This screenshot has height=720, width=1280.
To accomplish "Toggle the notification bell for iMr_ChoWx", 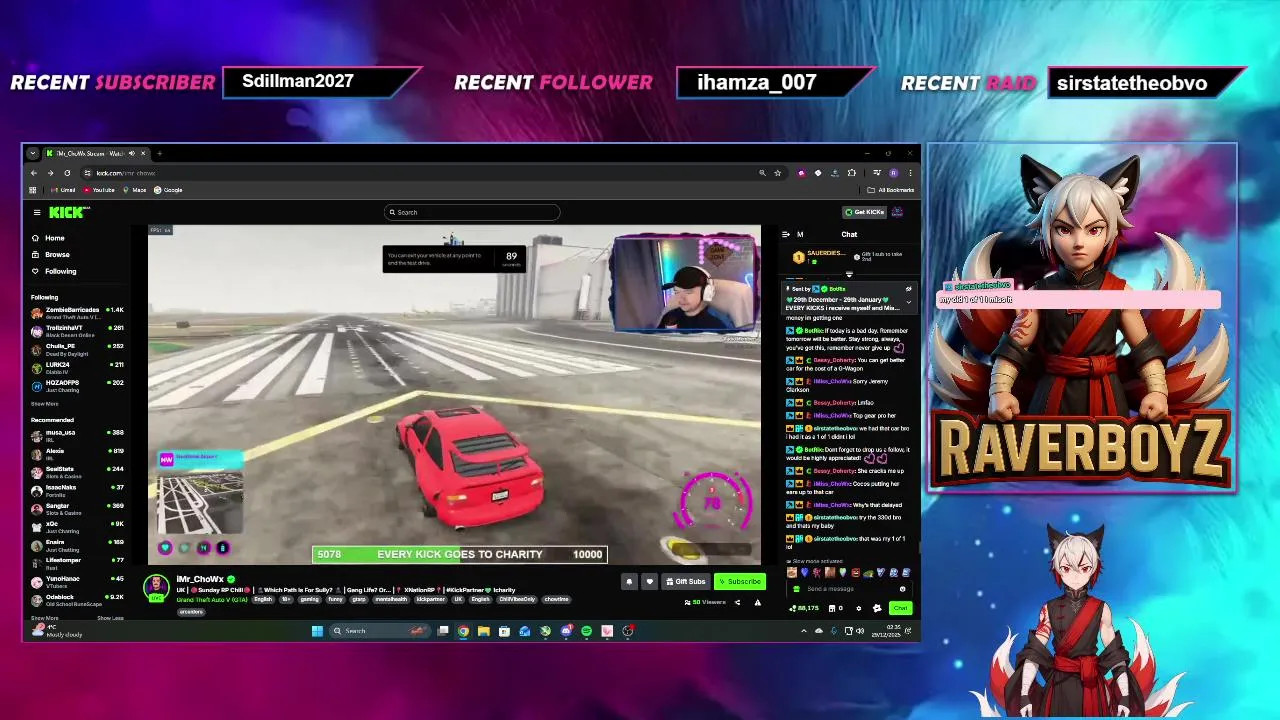I will pos(629,582).
